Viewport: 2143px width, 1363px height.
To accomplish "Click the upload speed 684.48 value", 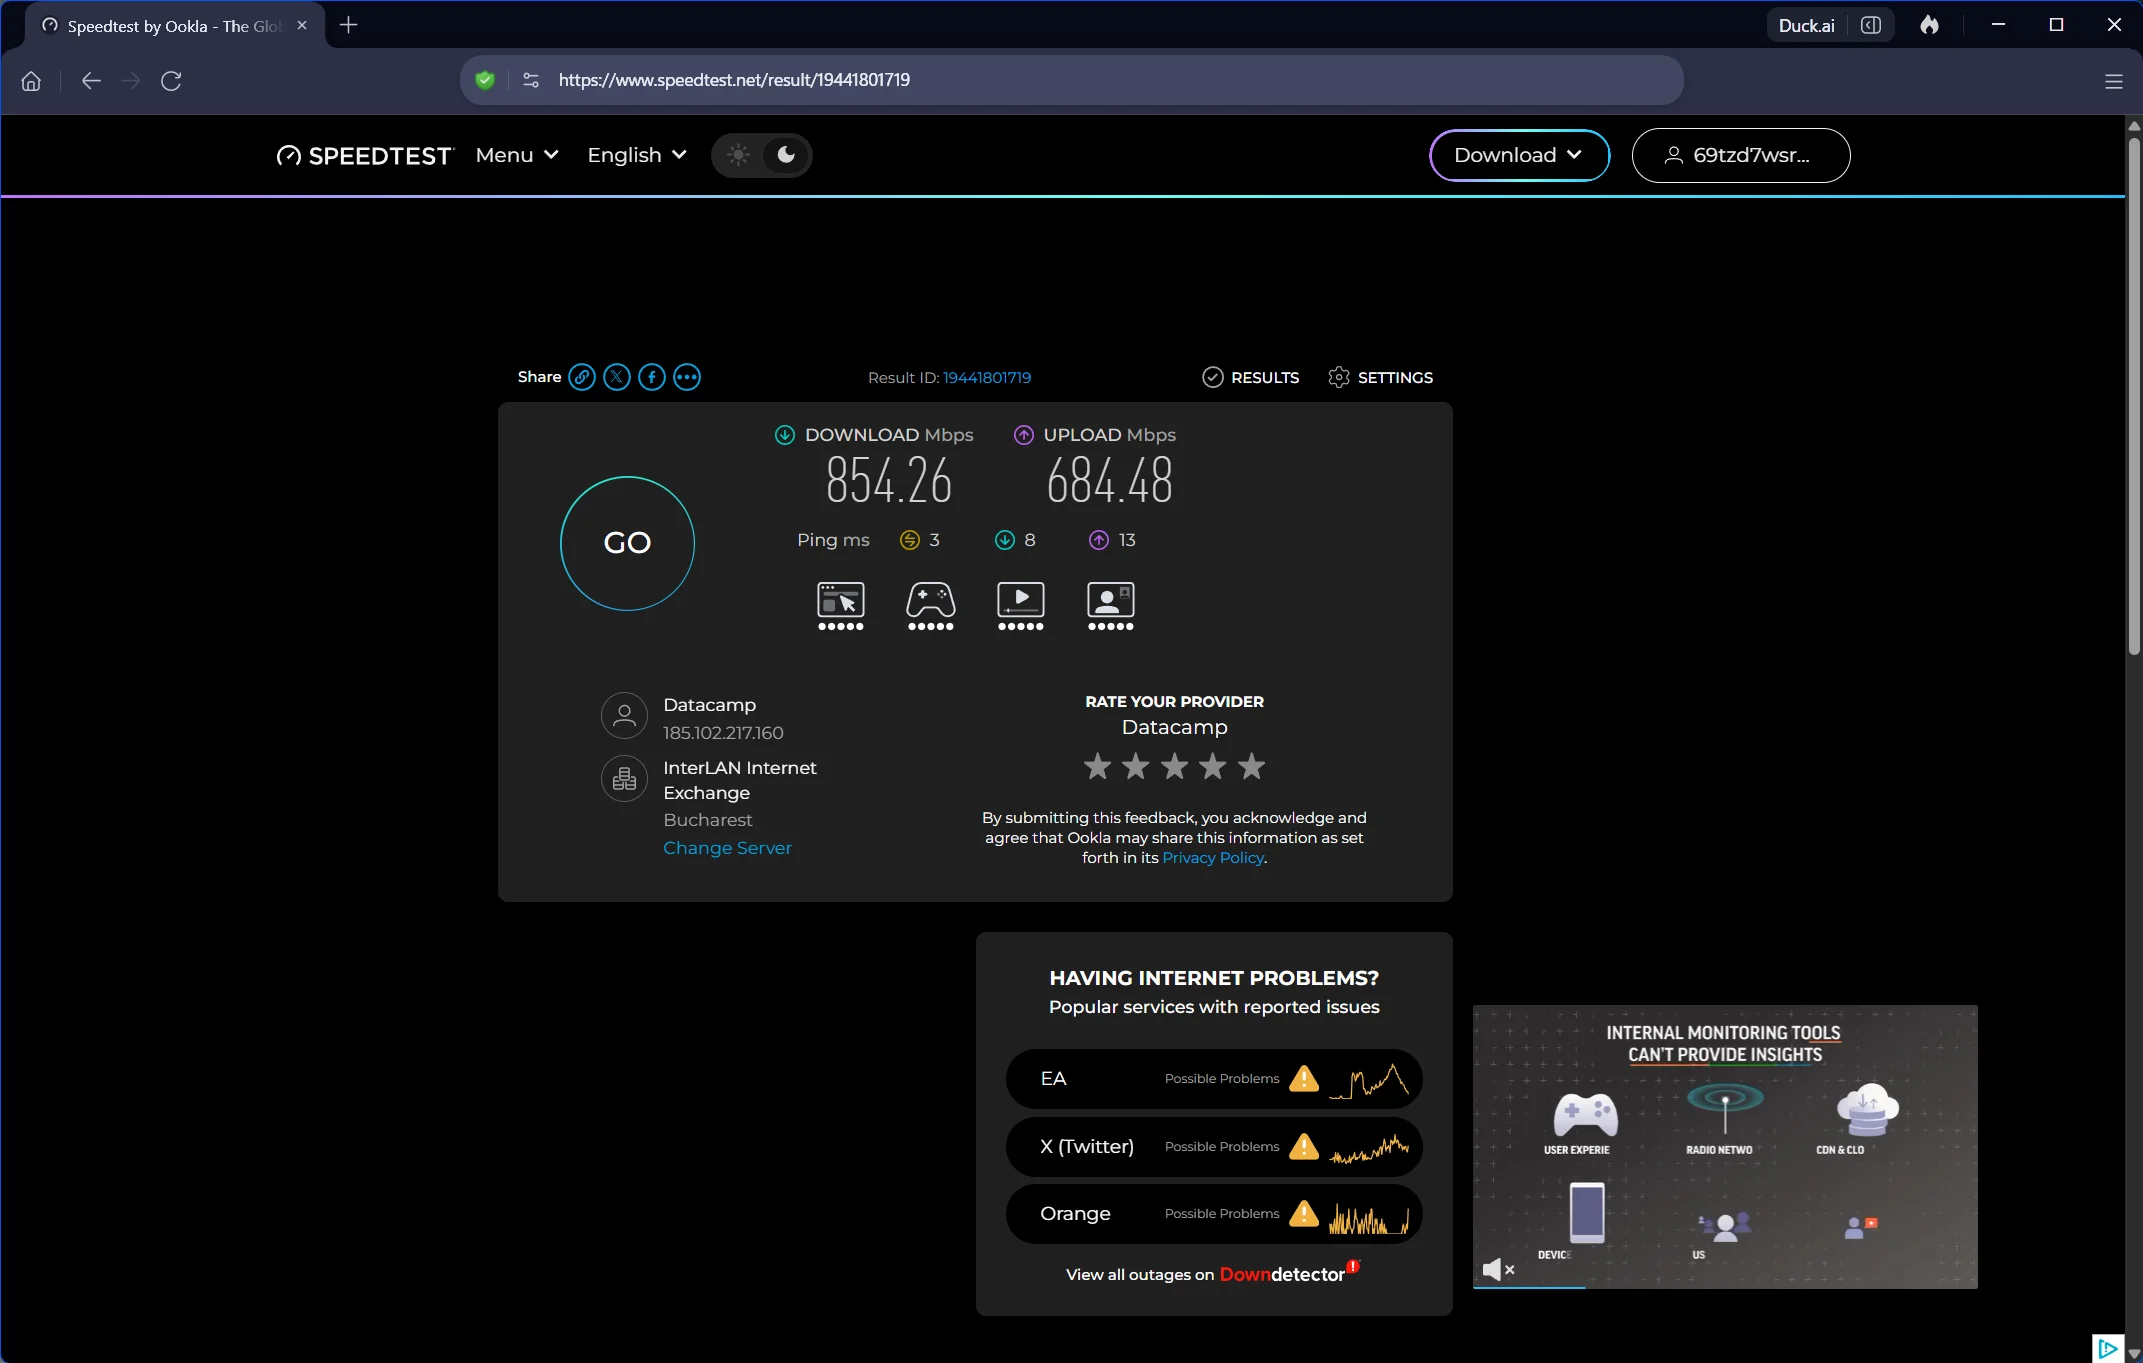I will 1110,480.
